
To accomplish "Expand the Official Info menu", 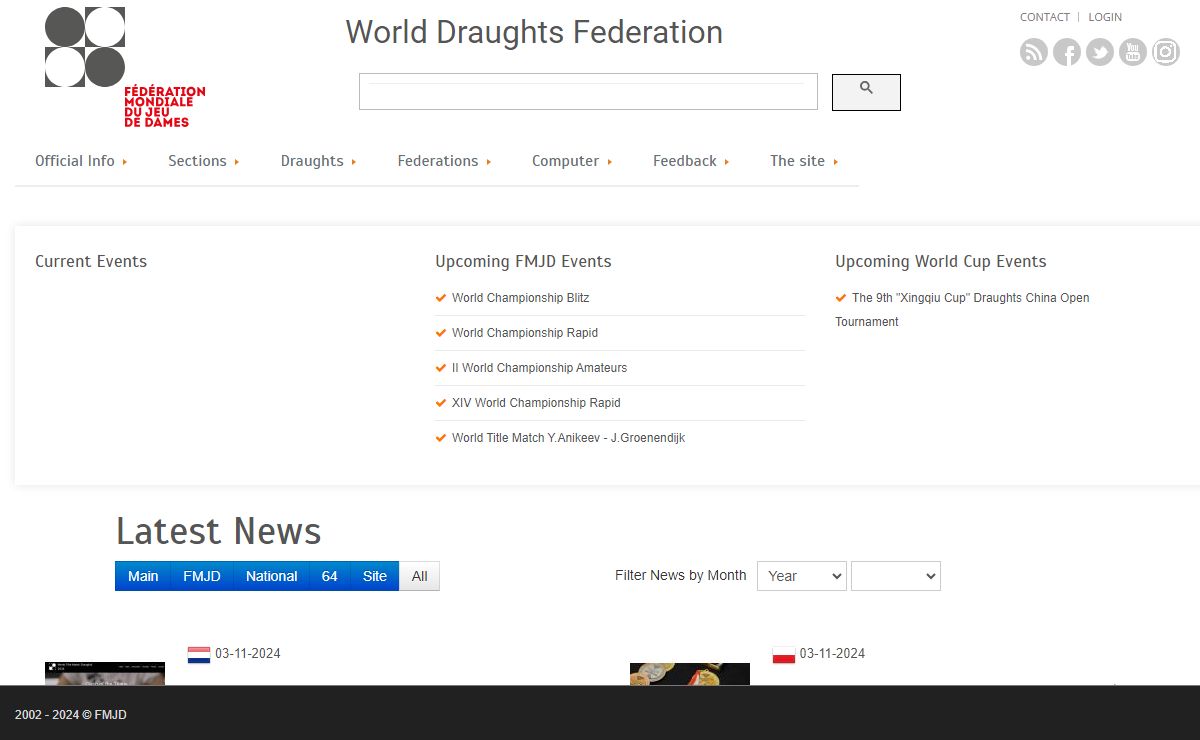I will pos(81,161).
